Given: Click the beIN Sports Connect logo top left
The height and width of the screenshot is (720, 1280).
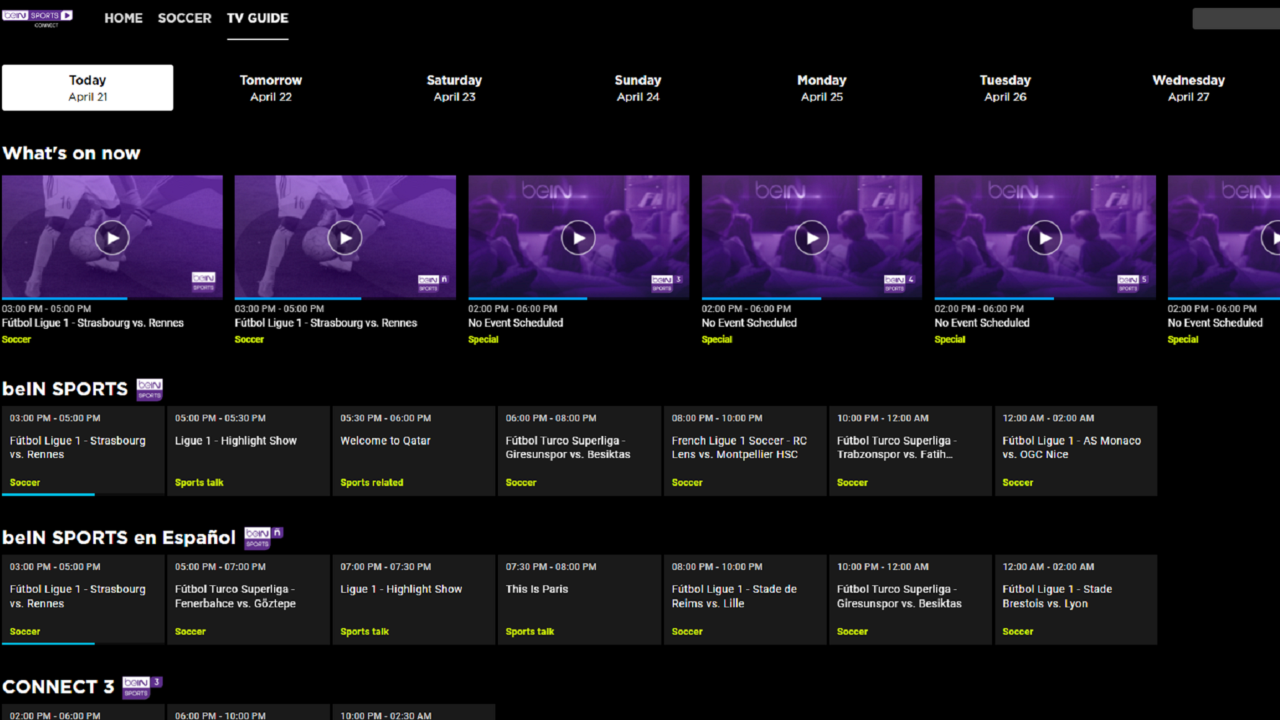Looking at the screenshot, I should 39,17.
